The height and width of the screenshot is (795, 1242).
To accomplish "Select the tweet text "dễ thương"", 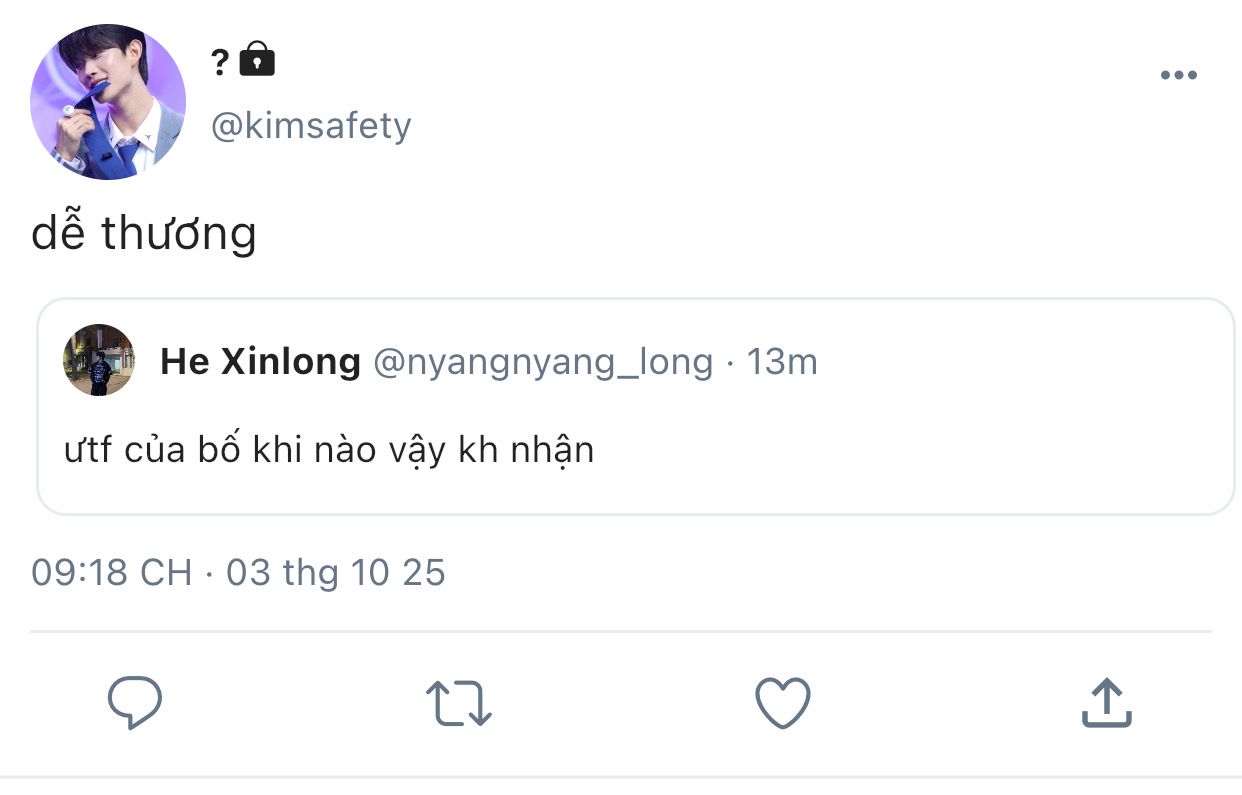I will (x=144, y=234).
